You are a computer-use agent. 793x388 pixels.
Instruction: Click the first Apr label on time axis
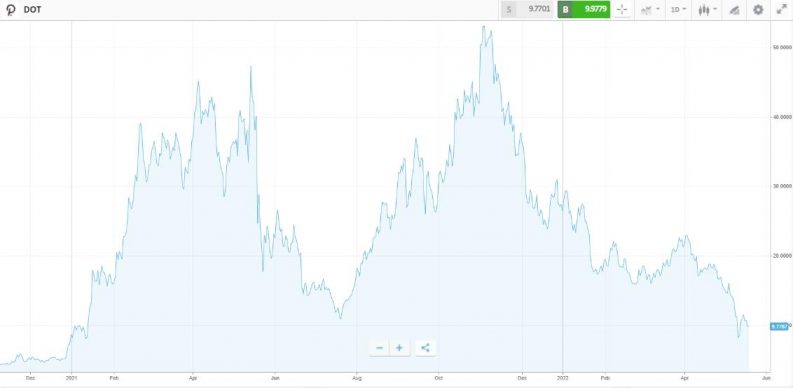pyautogui.click(x=193, y=377)
